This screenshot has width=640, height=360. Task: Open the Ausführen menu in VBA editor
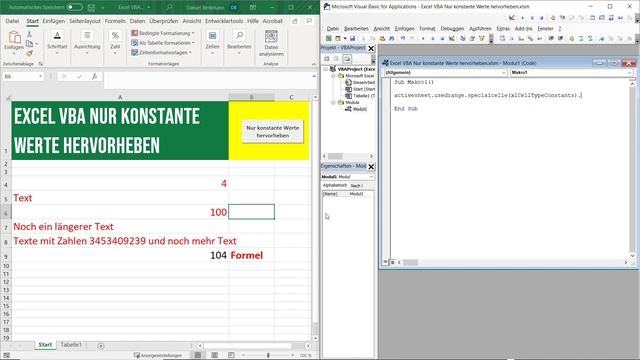coord(480,29)
